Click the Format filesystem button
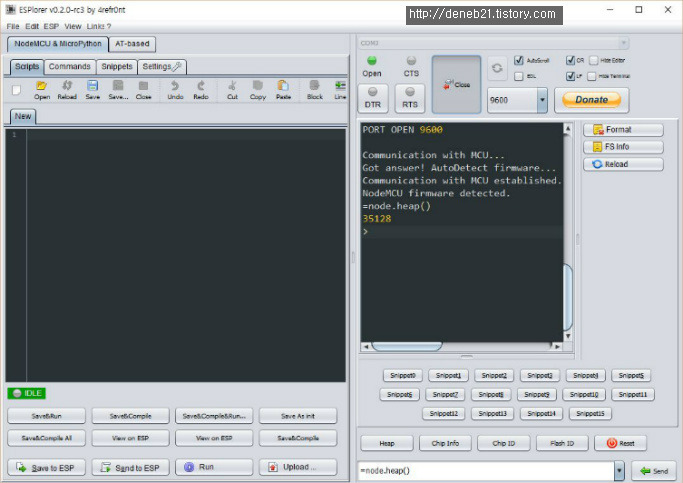Image resolution: width=683 pixels, height=483 pixels. pyautogui.click(x=623, y=130)
